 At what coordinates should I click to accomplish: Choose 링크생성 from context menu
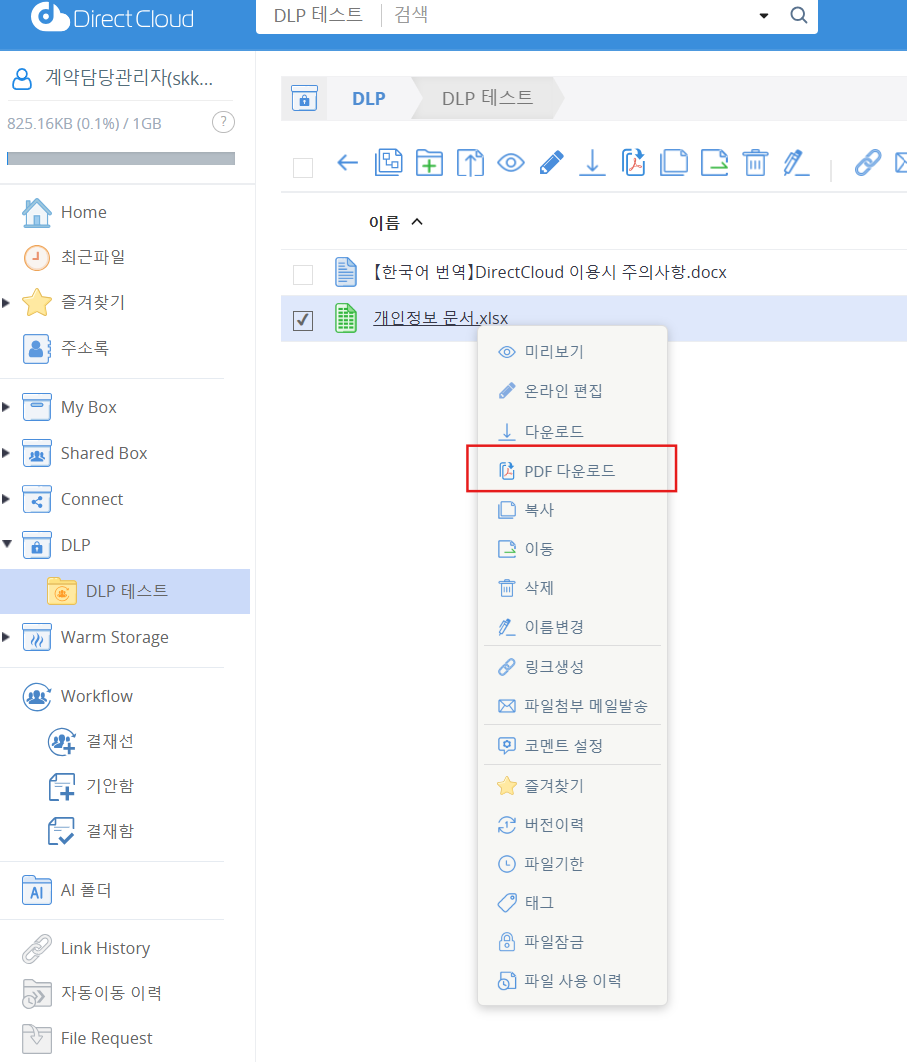click(572, 667)
